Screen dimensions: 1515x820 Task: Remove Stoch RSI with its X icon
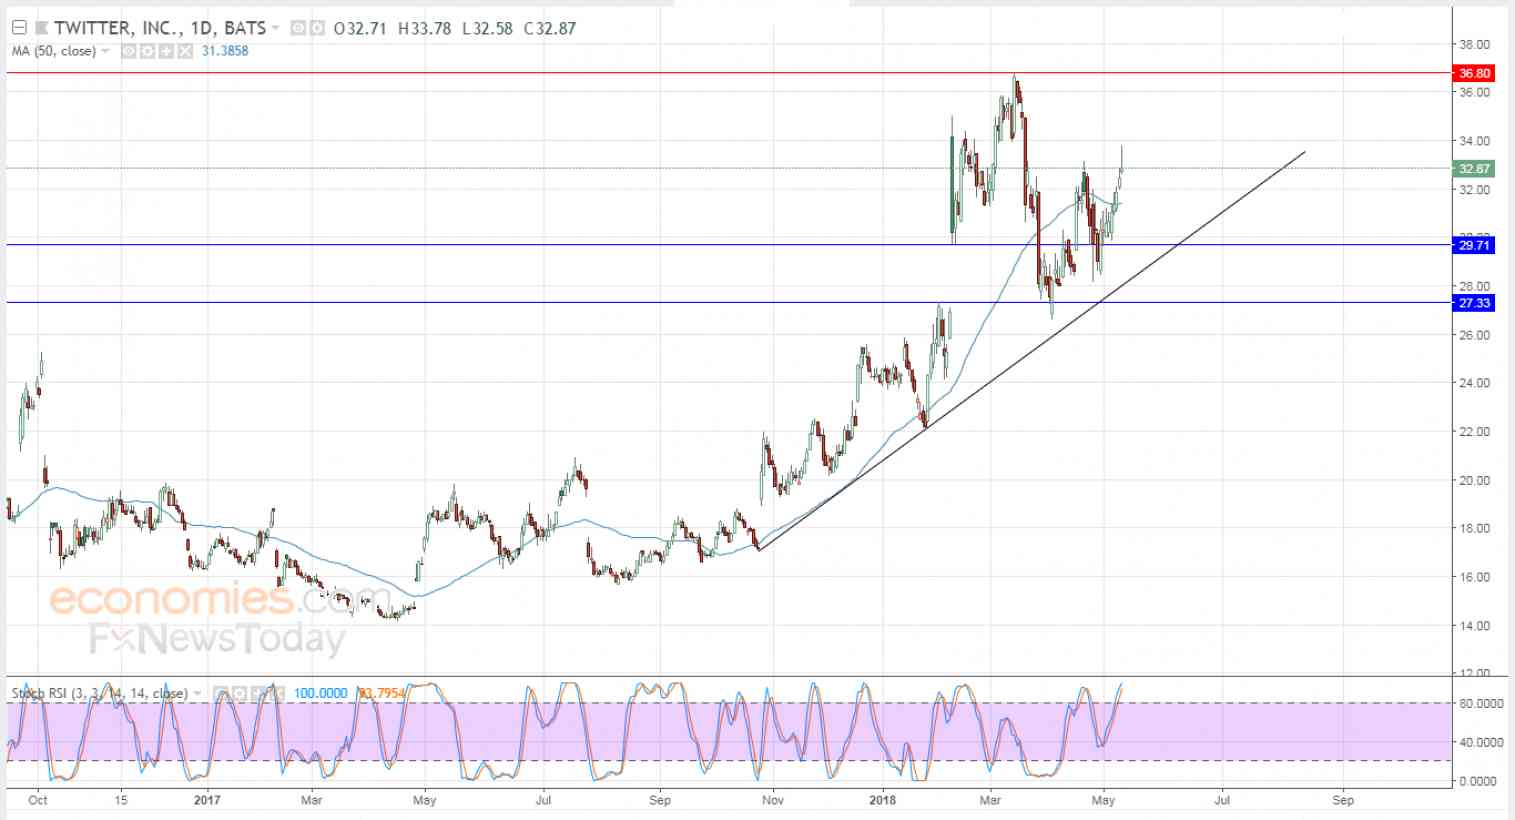277,693
